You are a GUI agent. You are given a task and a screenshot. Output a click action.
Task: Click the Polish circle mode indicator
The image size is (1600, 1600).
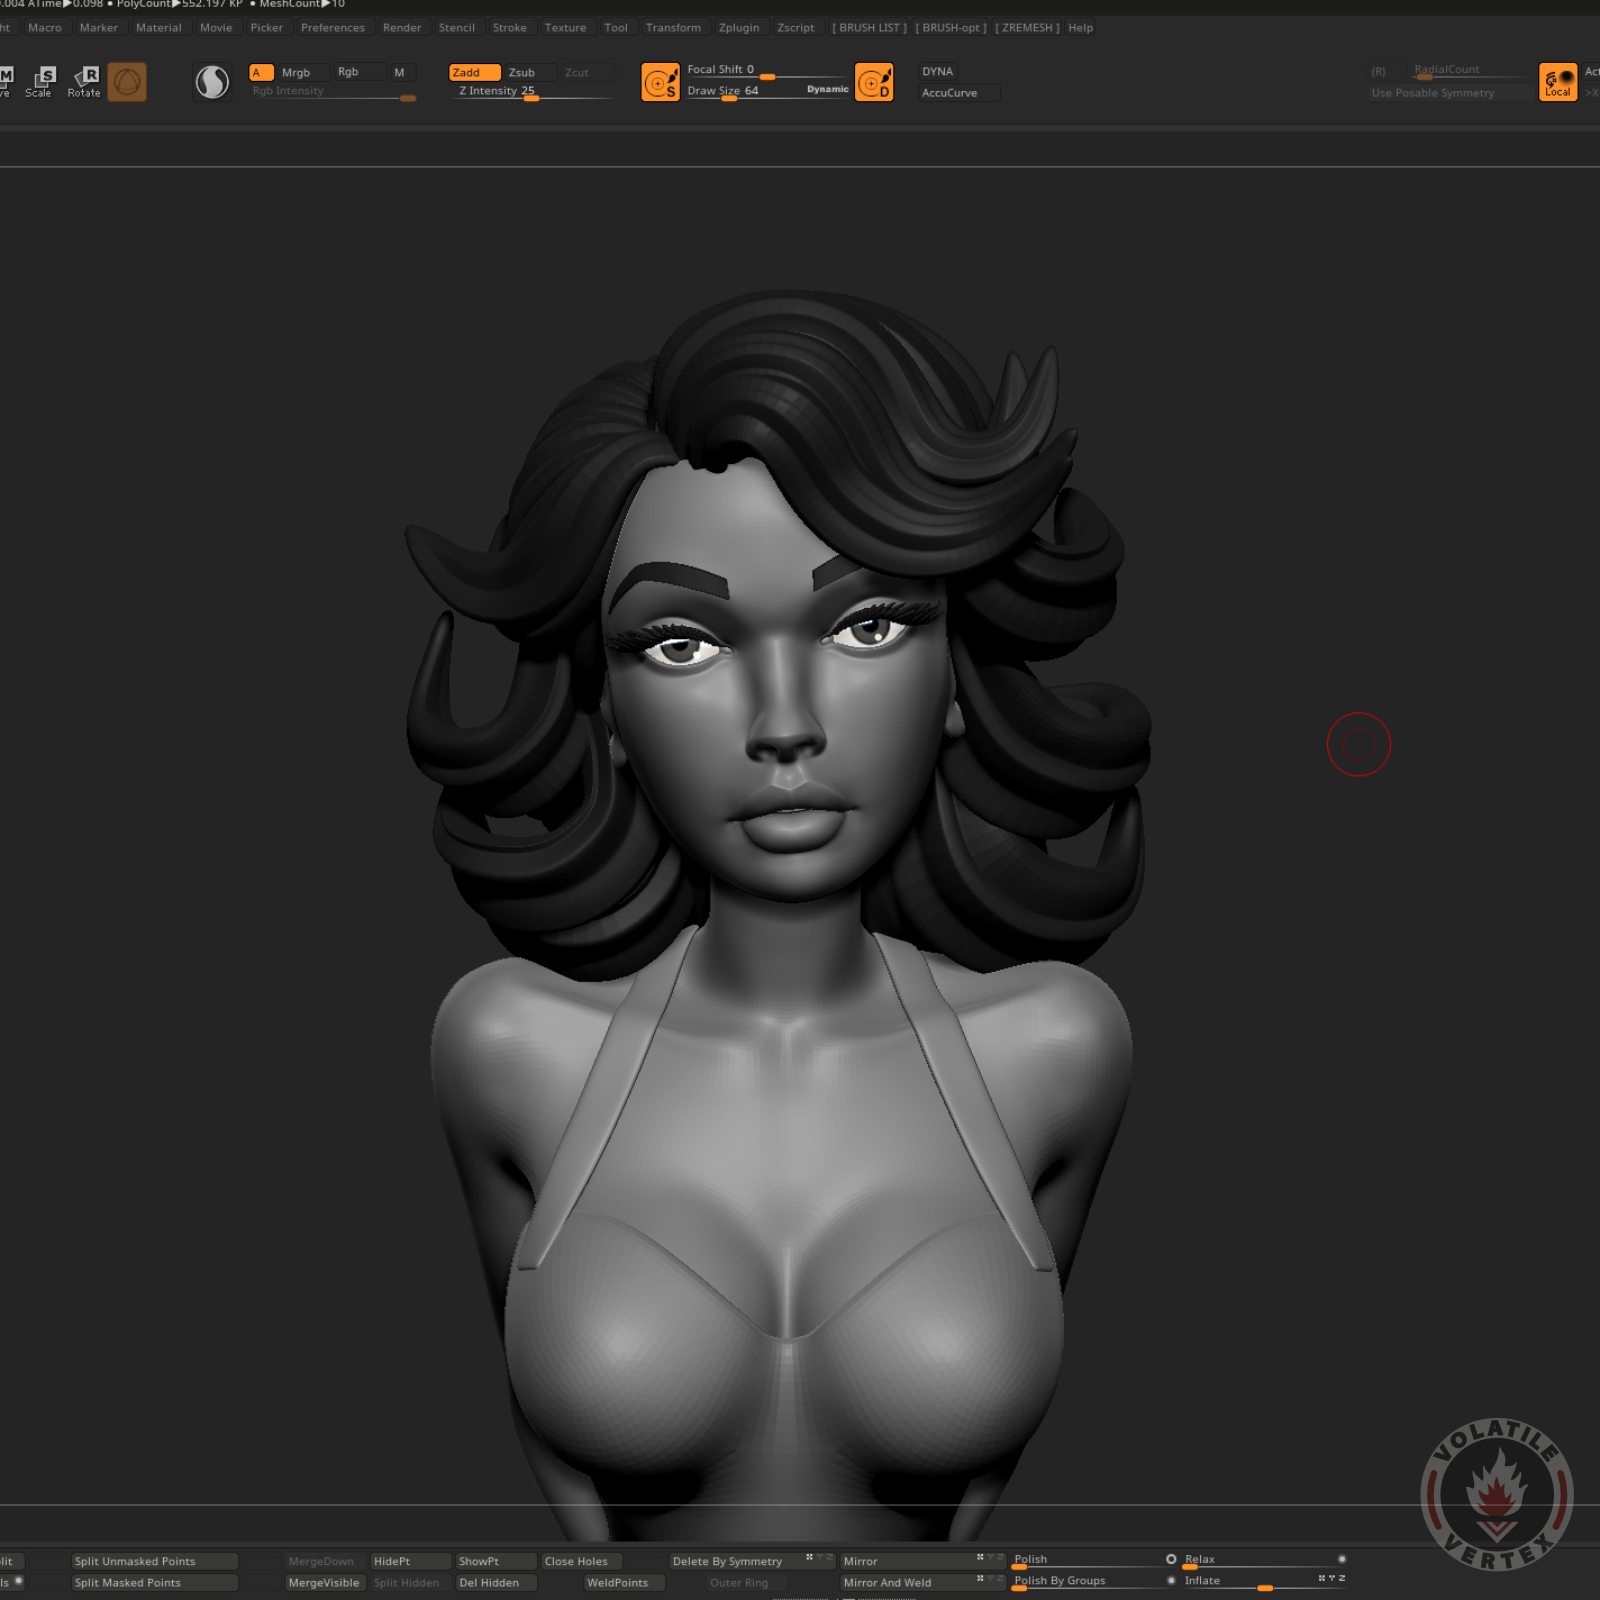coord(1171,1559)
